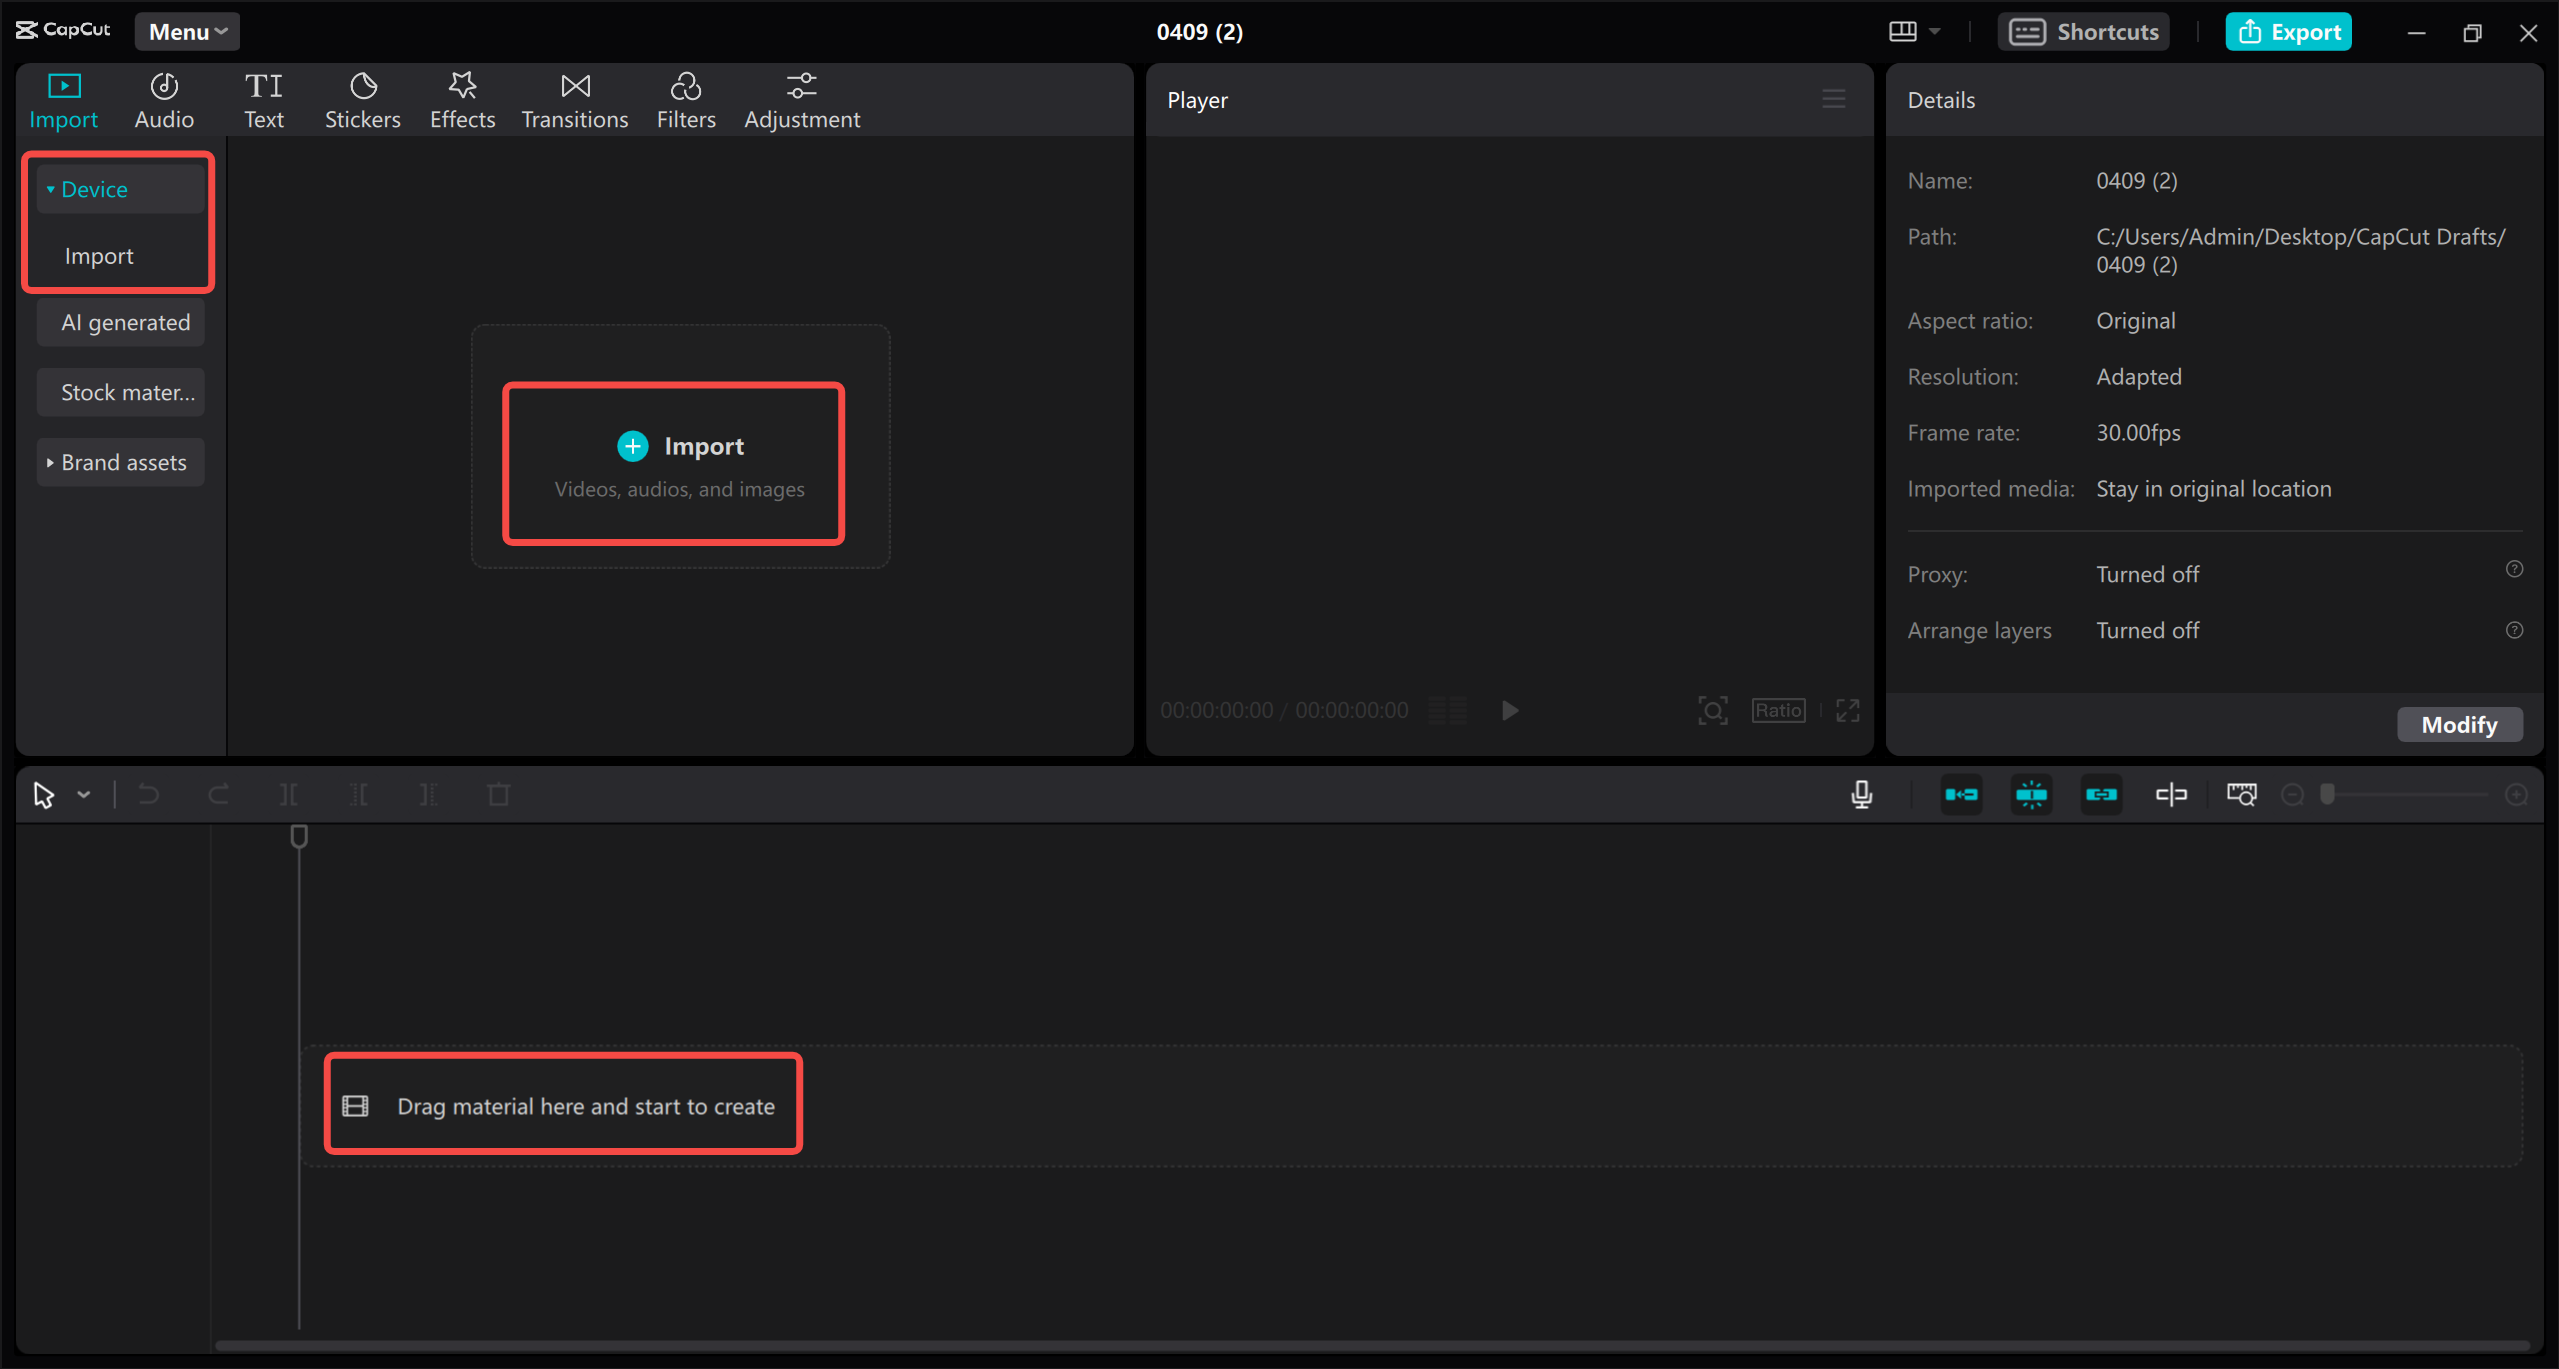
Task: Switch to the Stock materials tab
Action: coord(120,391)
